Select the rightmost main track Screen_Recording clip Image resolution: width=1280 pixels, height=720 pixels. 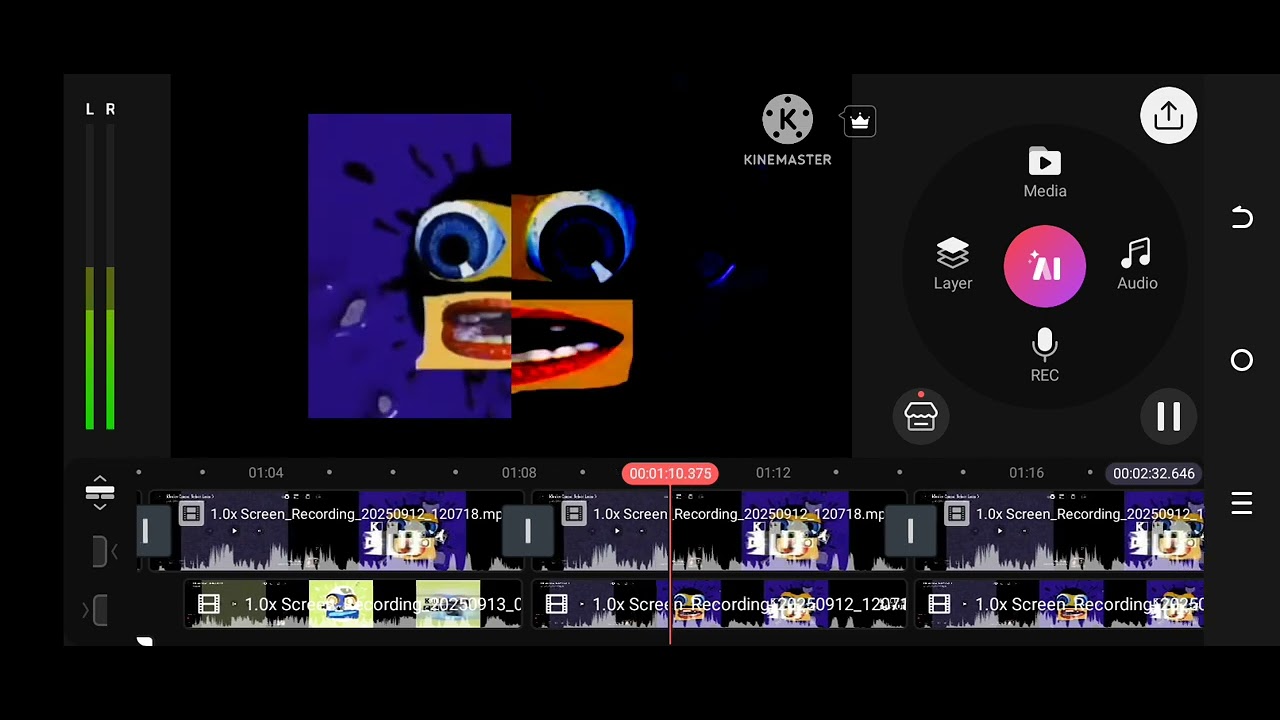[x=1059, y=531]
